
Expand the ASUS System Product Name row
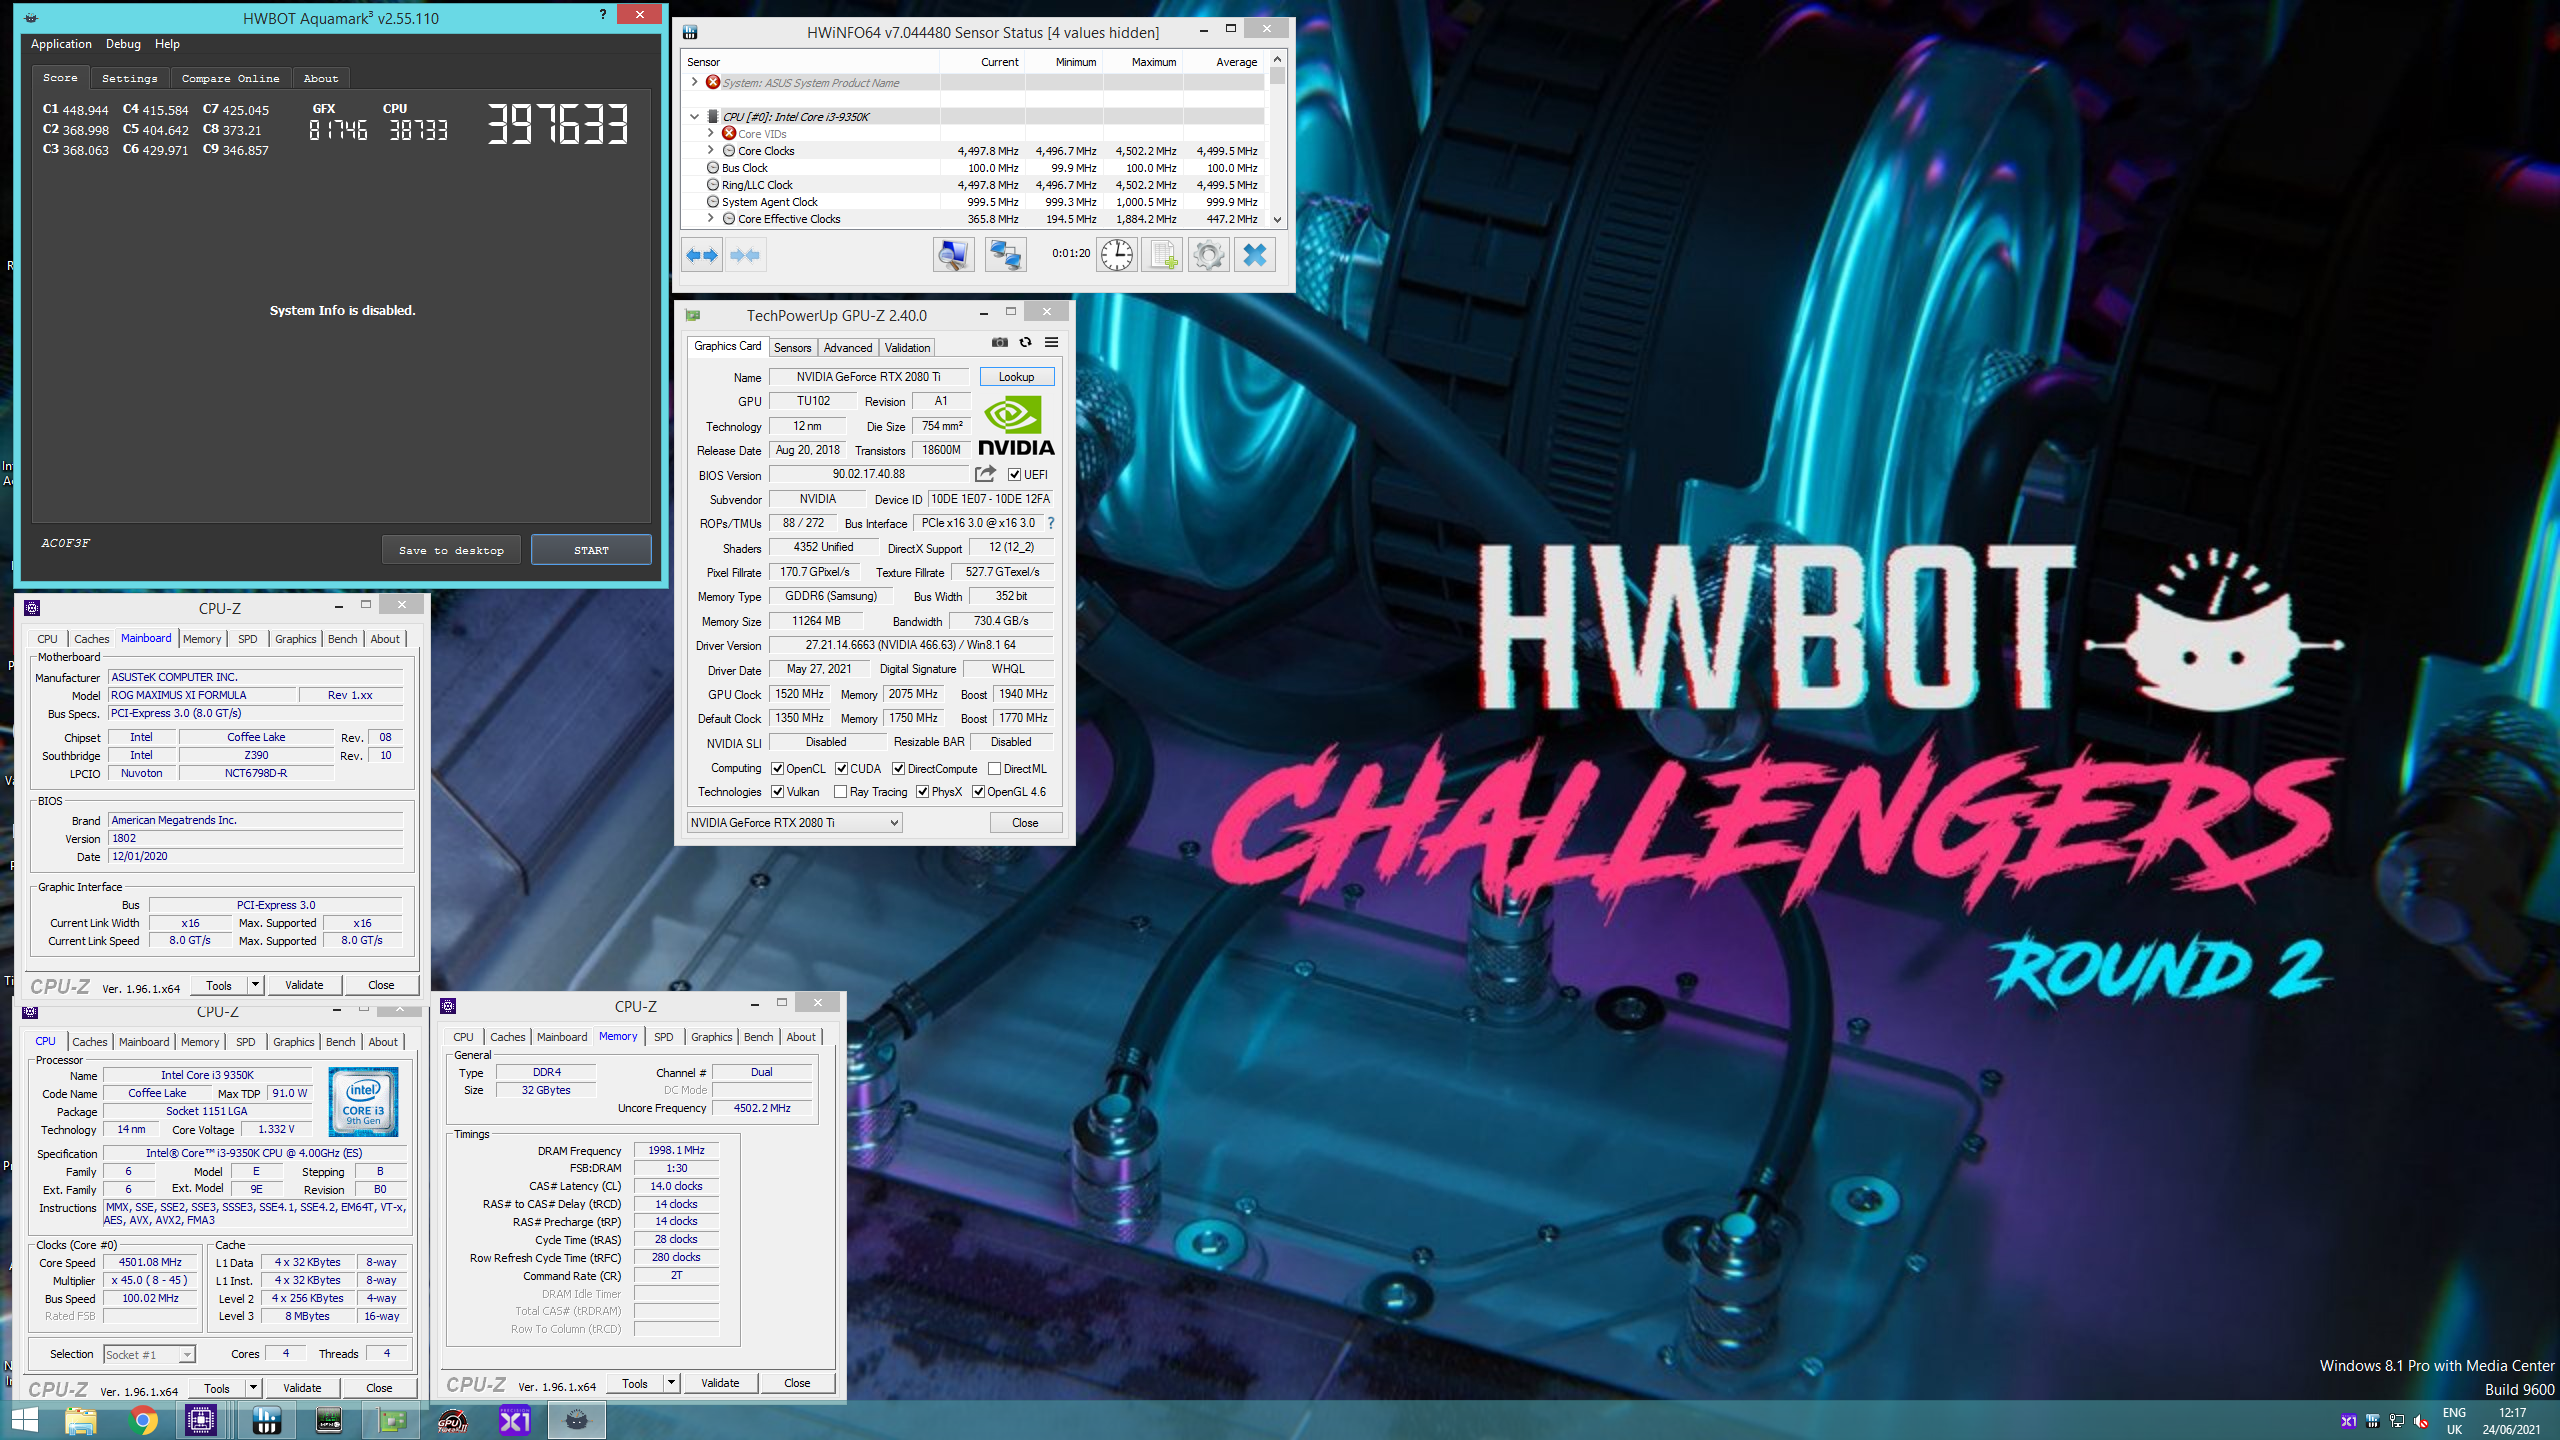[x=694, y=82]
